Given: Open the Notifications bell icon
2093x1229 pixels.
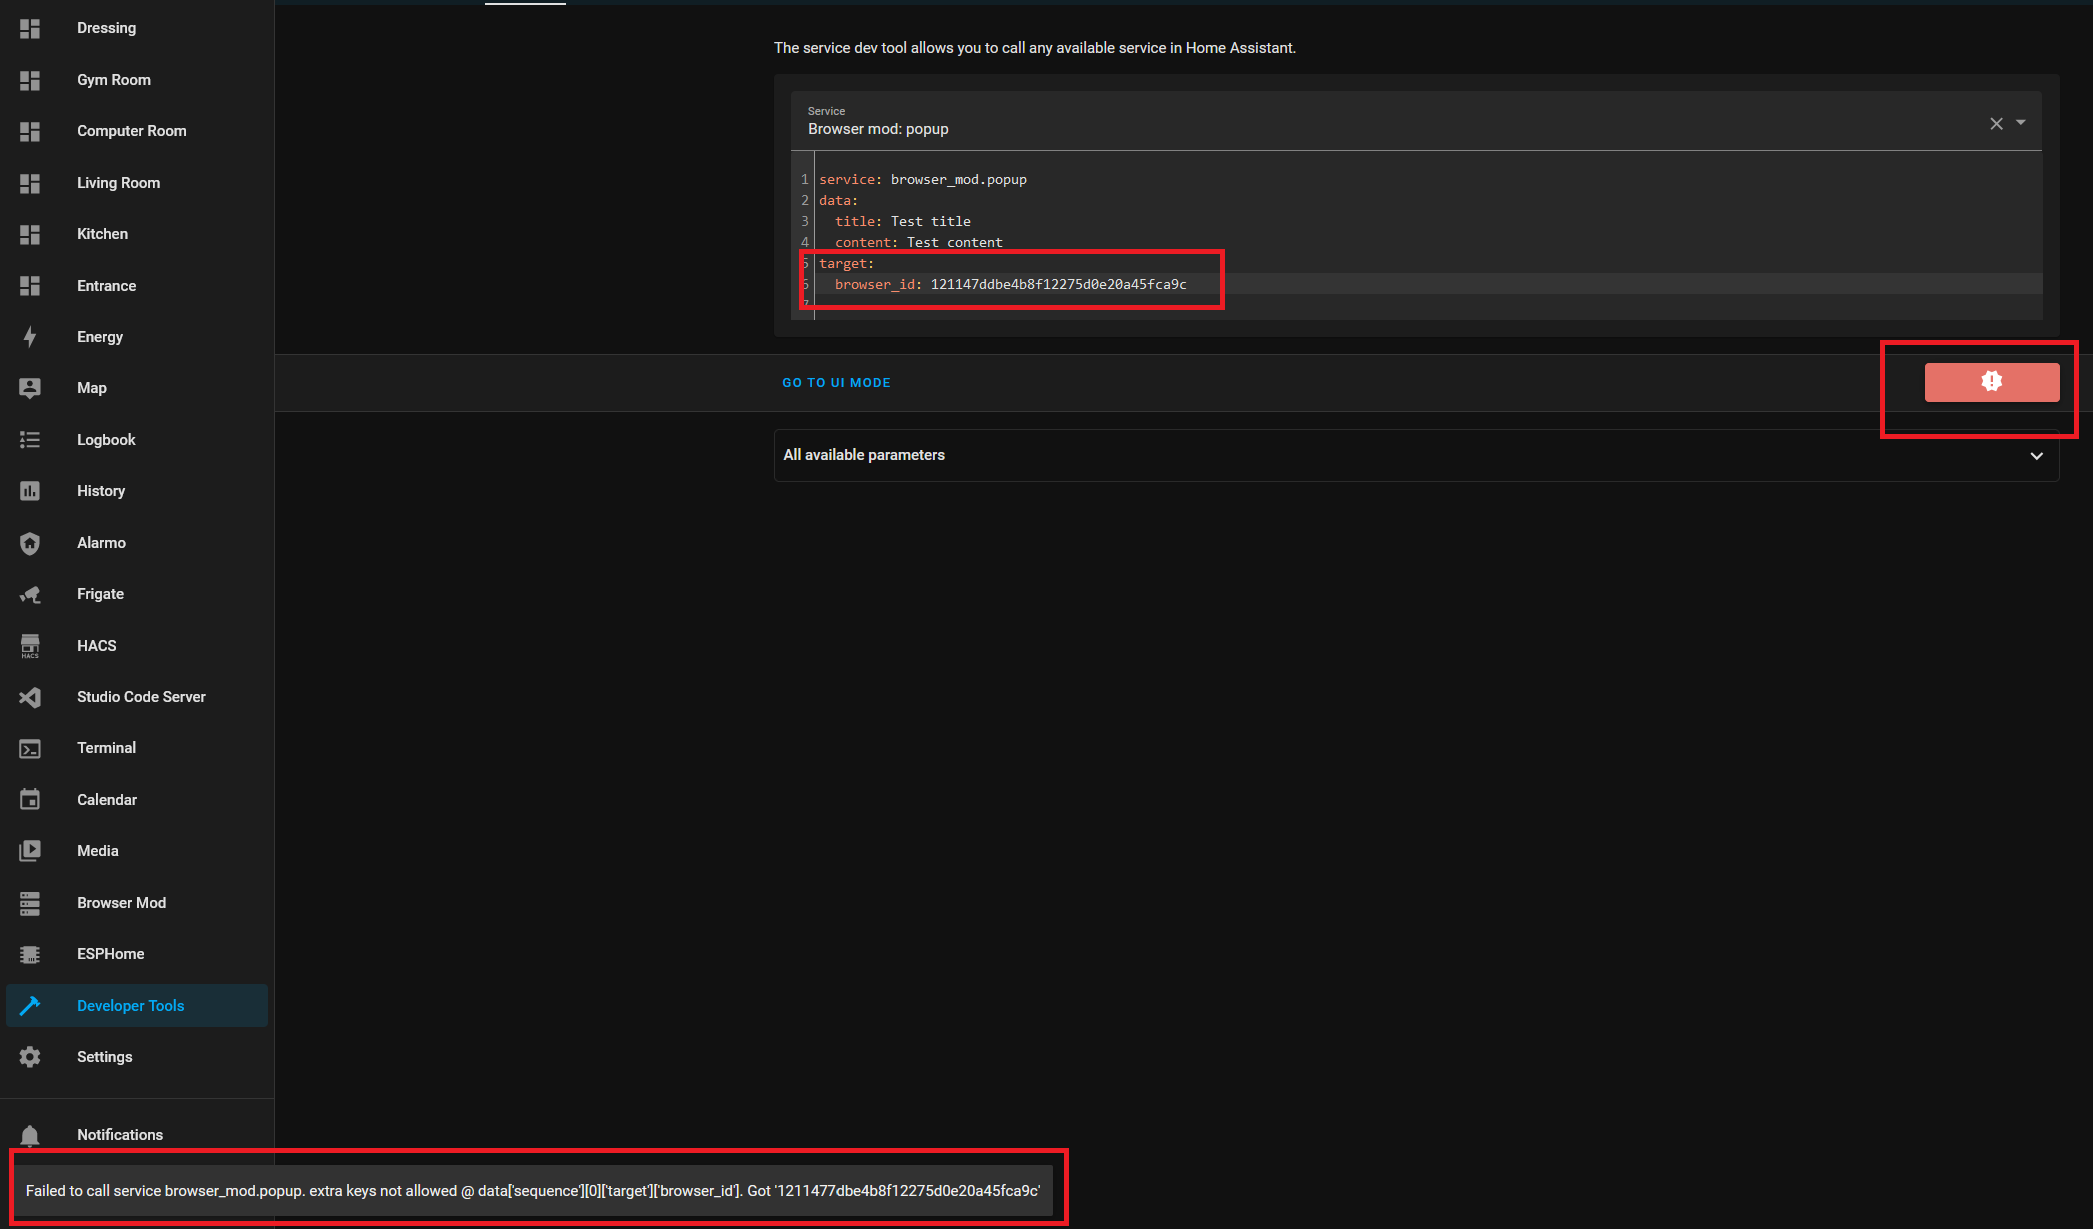Looking at the screenshot, I should [x=29, y=1134].
